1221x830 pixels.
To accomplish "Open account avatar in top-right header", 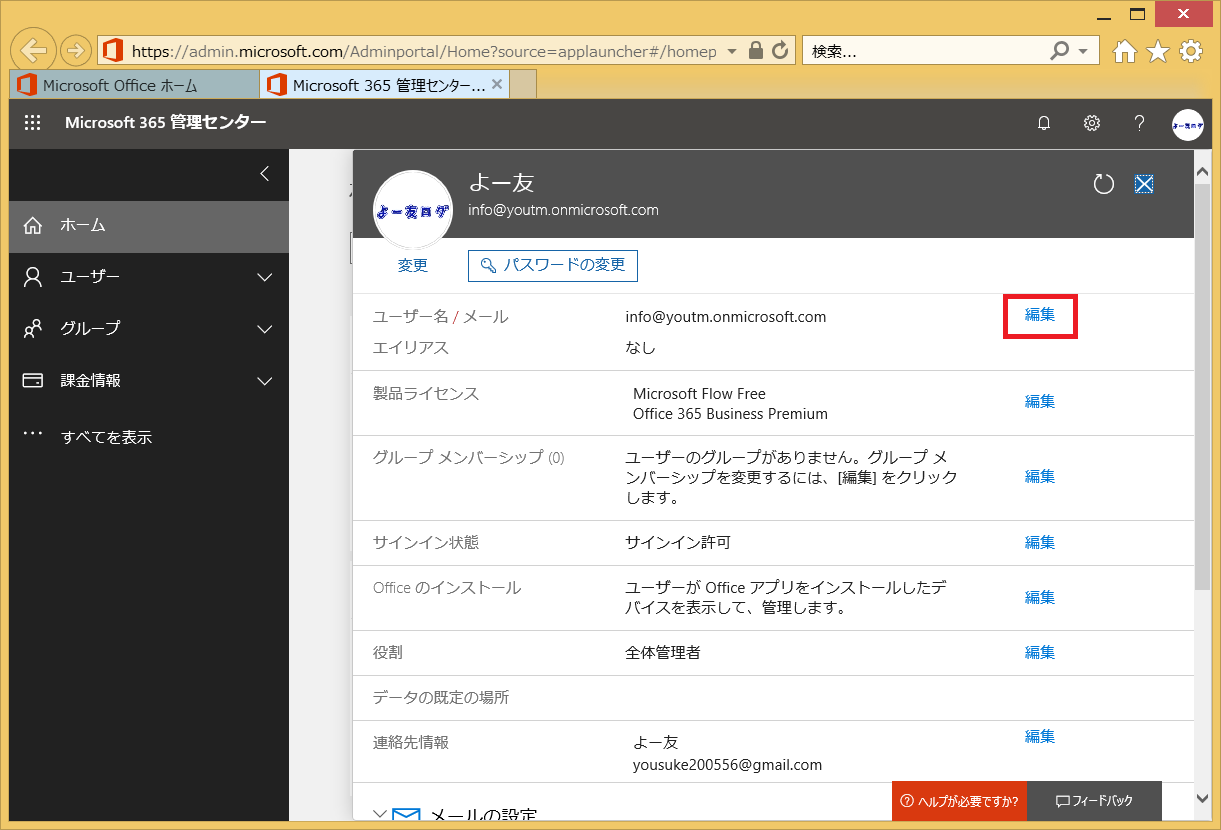I will click(1187, 124).
